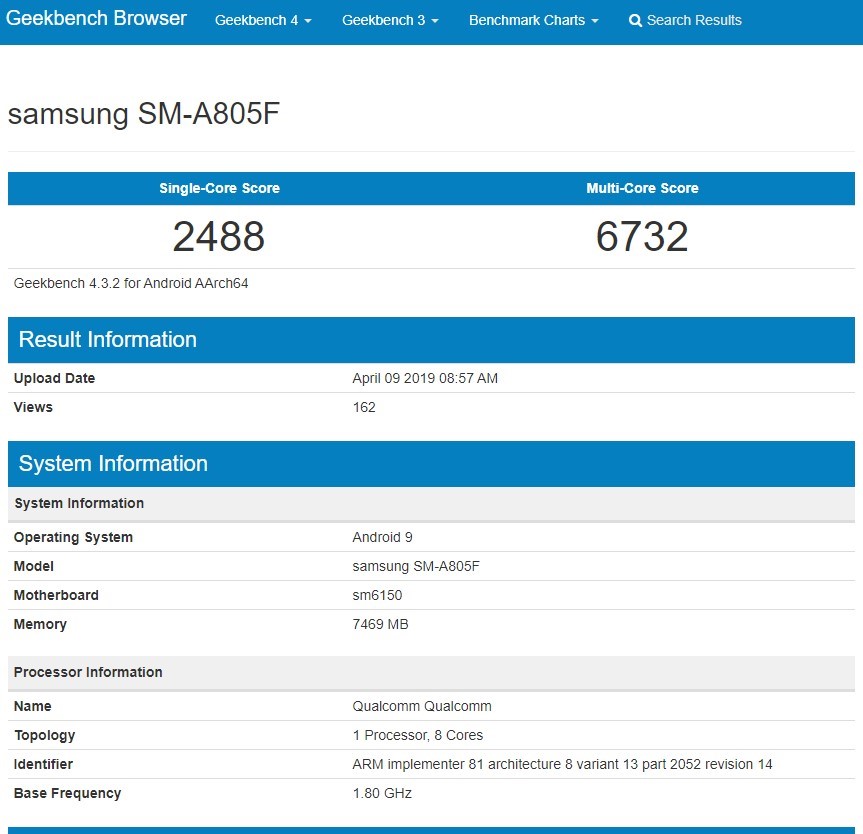863x834 pixels.
Task: Click the Upload Date label
Action: coord(54,378)
